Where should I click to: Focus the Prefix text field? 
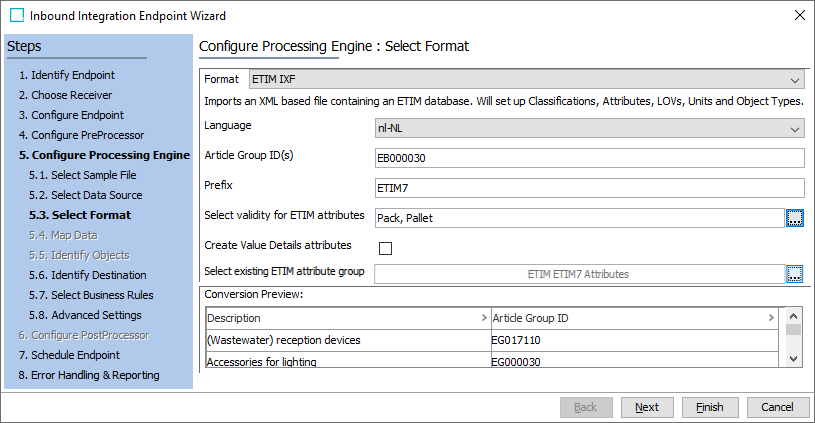[x=590, y=188]
